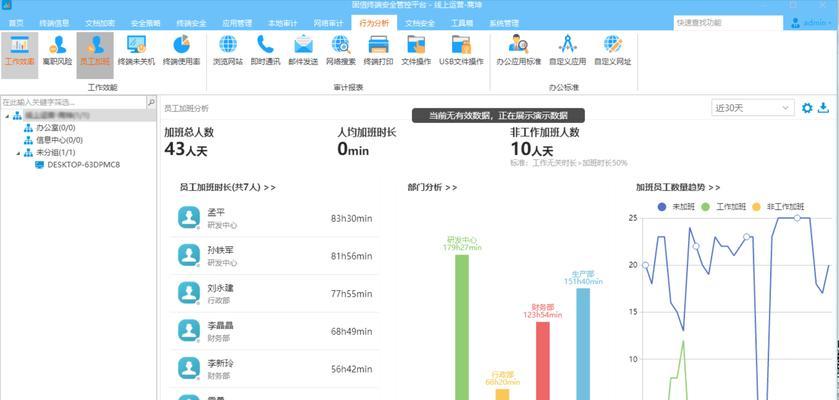Click the green 研发中心 bar
Image resolution: width=839 pixels, height=400 pixels.
click(462, 327)
